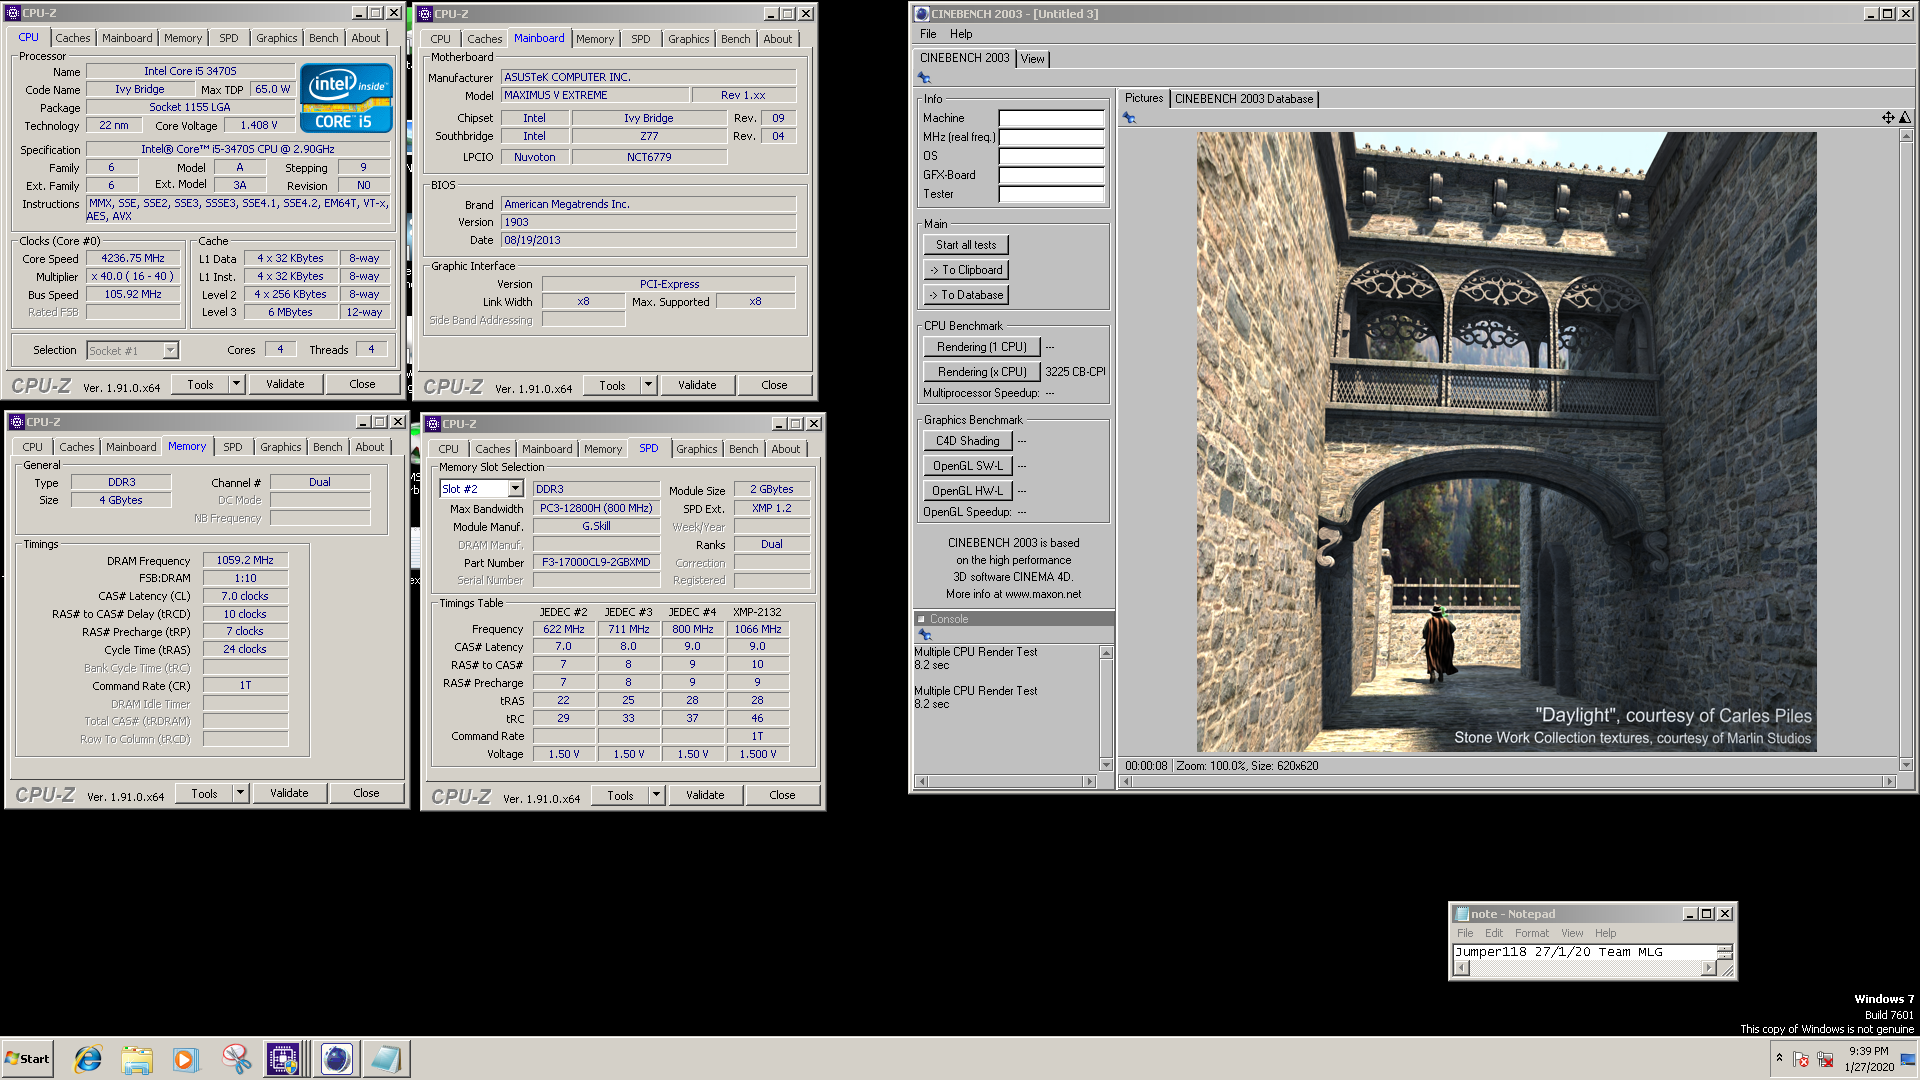This screenshot has width=1920, height=1080.
Task: Click the To Database button
Action: tap(966, 295)
